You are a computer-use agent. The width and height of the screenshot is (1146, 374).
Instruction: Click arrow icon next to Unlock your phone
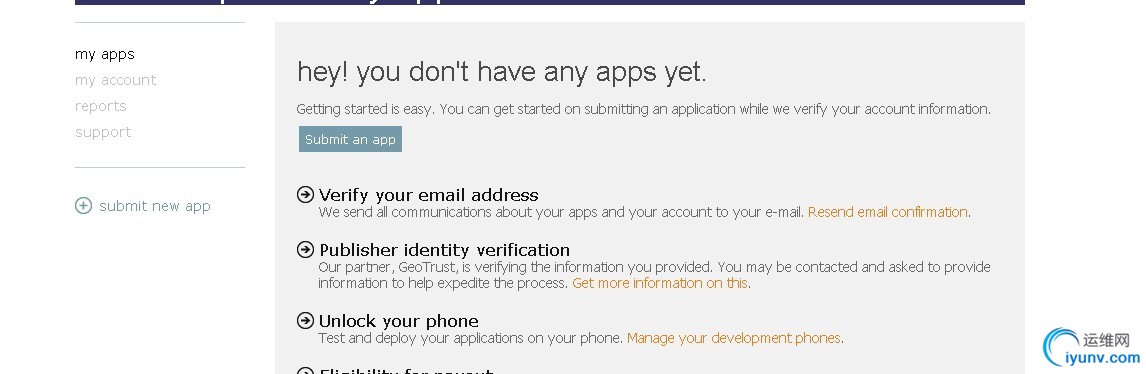point(305,321)
